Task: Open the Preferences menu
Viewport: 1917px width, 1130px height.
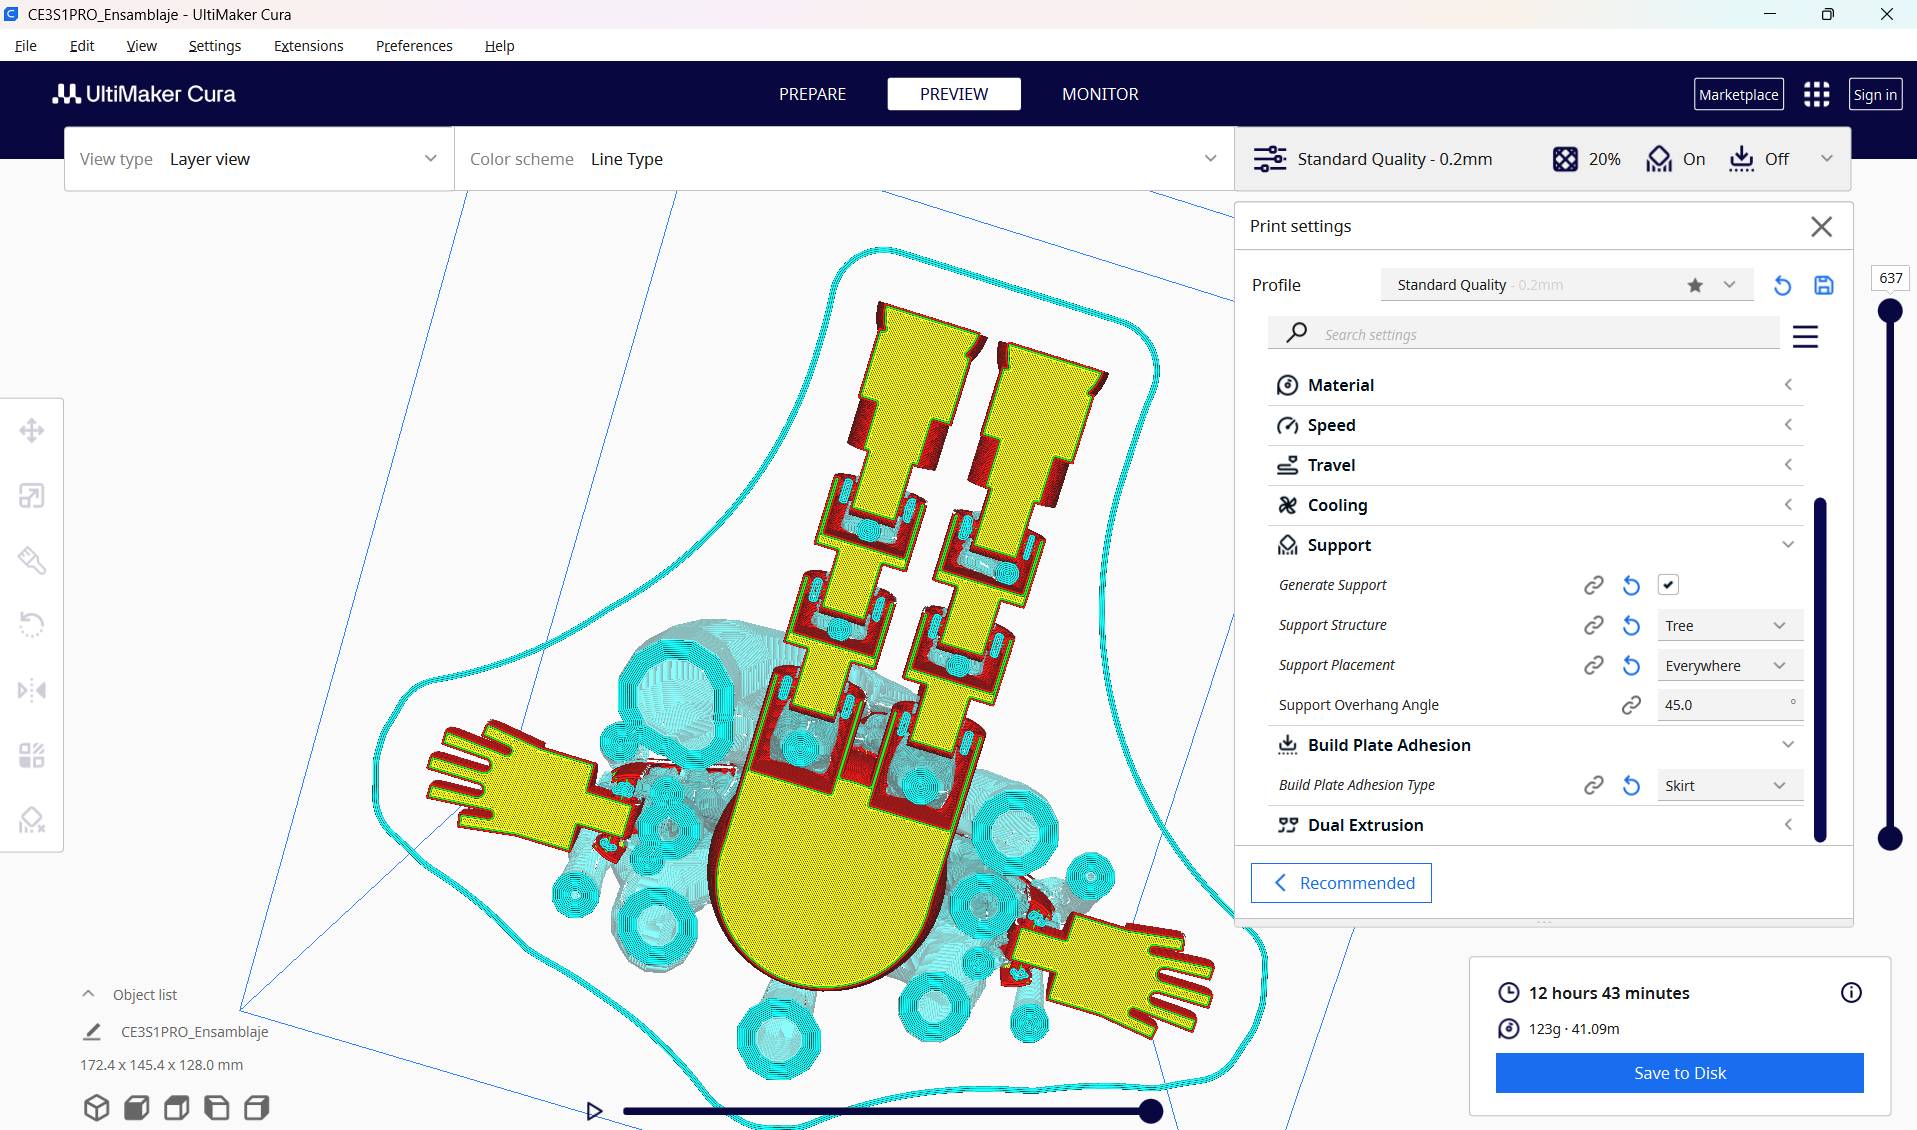Action: 414,46
